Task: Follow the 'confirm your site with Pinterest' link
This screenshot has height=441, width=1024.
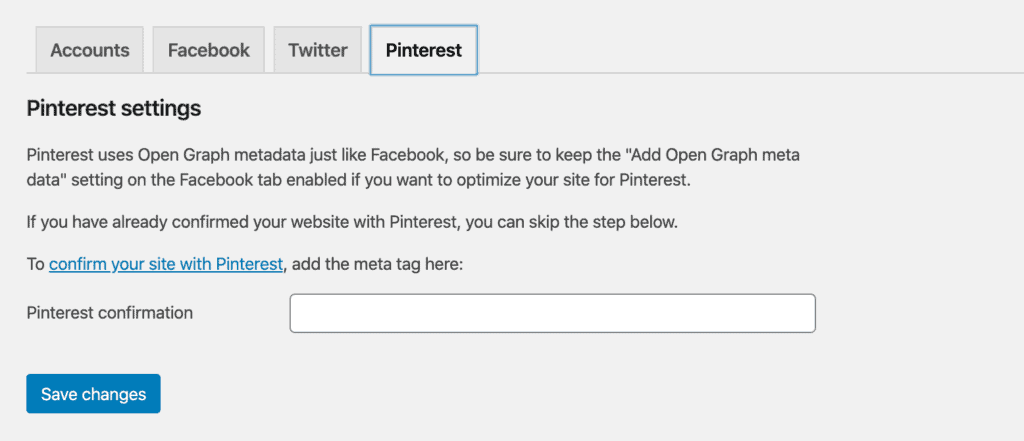Action: click(166, 265)
